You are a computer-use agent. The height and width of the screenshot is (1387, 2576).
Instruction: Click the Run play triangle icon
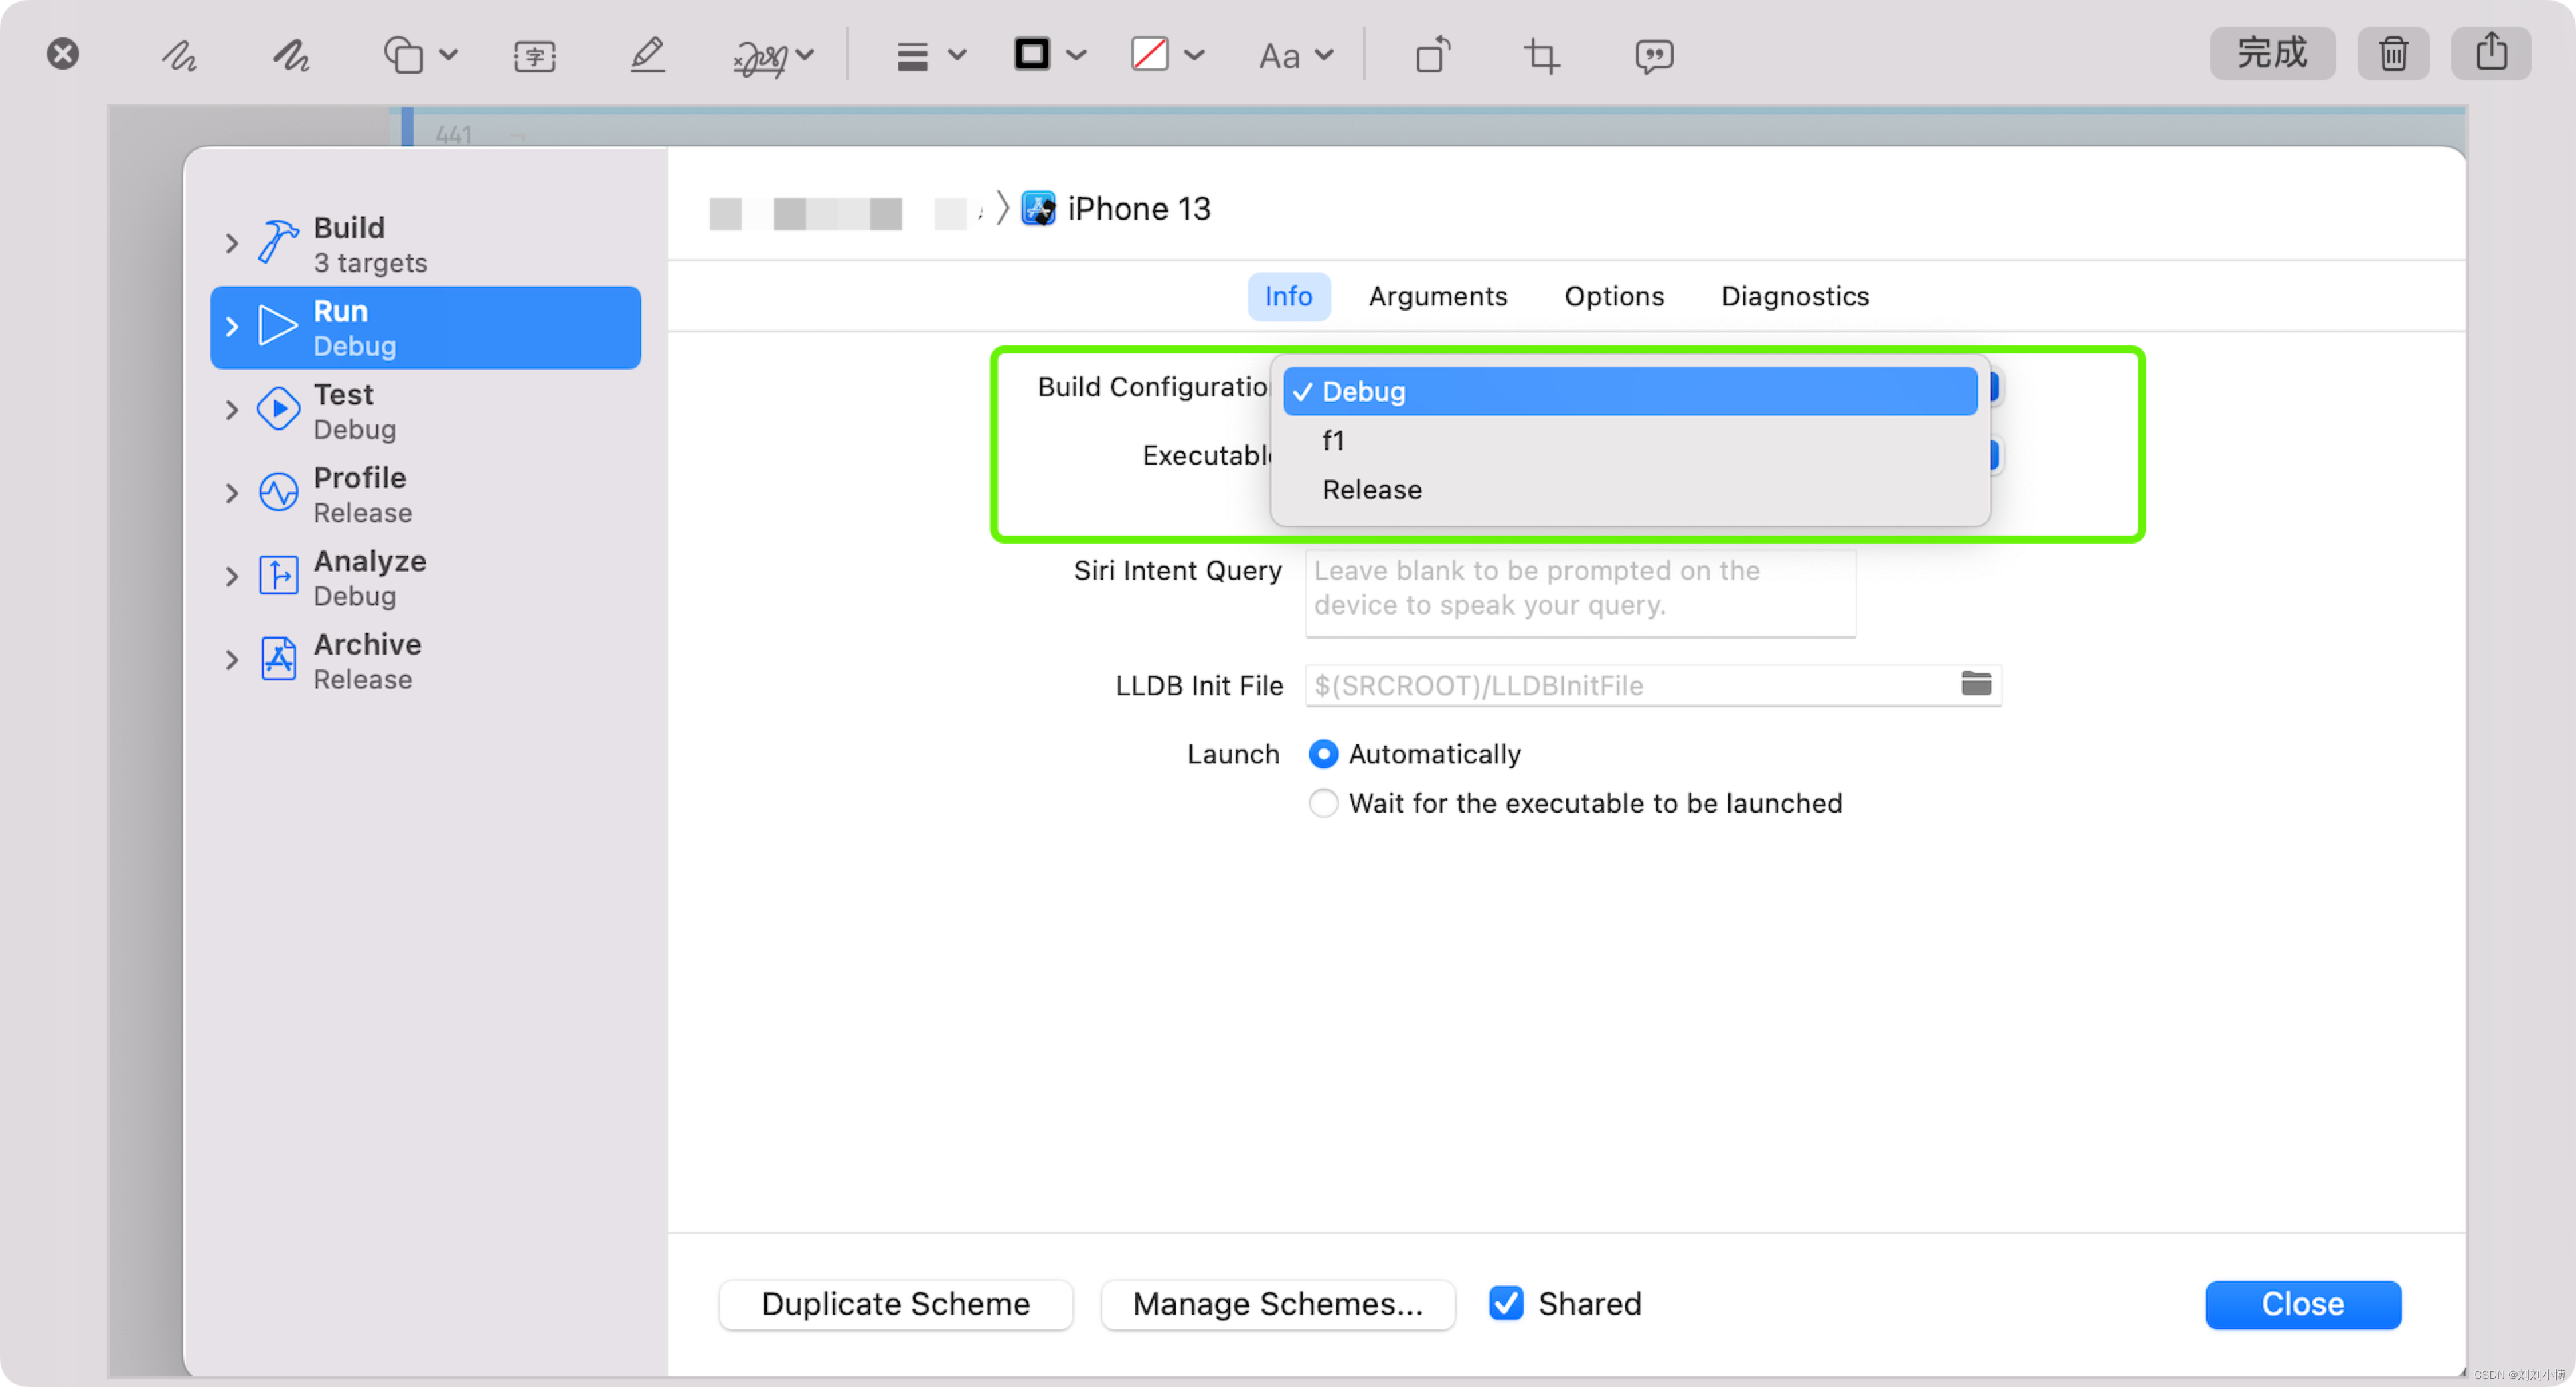[278, 326]
